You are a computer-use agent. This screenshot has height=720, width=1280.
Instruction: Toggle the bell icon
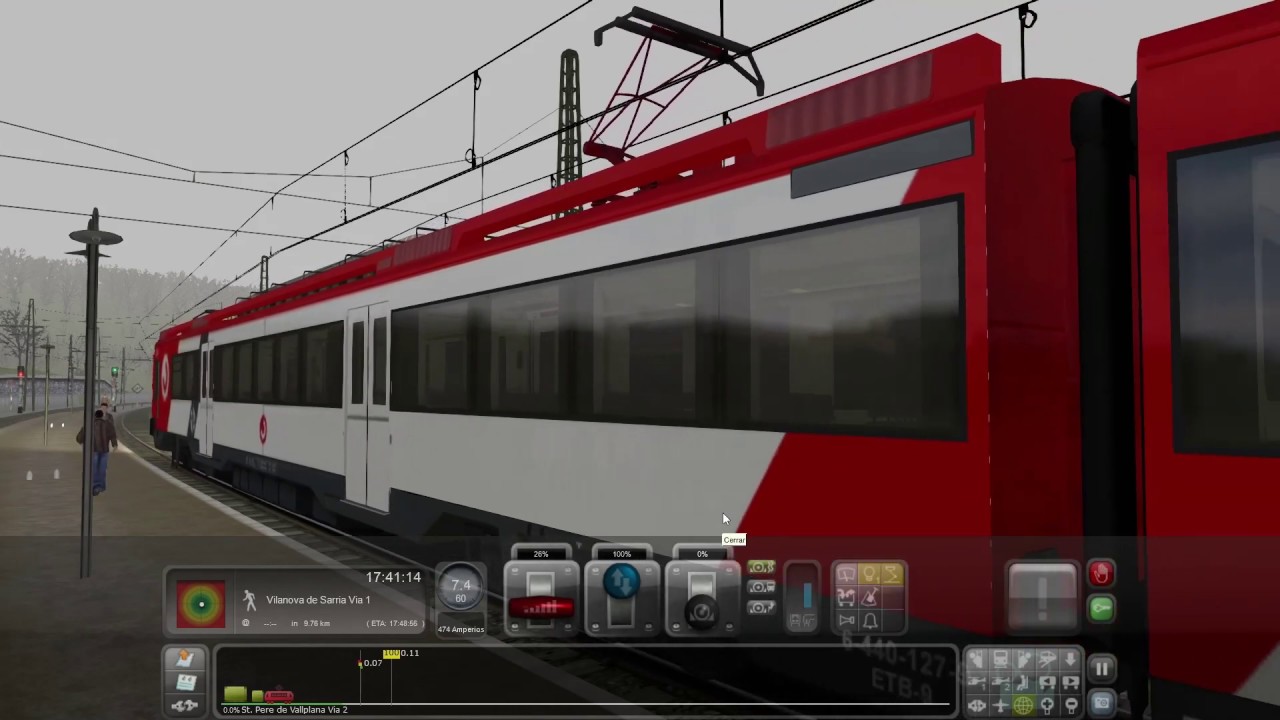tap(869, 620)
